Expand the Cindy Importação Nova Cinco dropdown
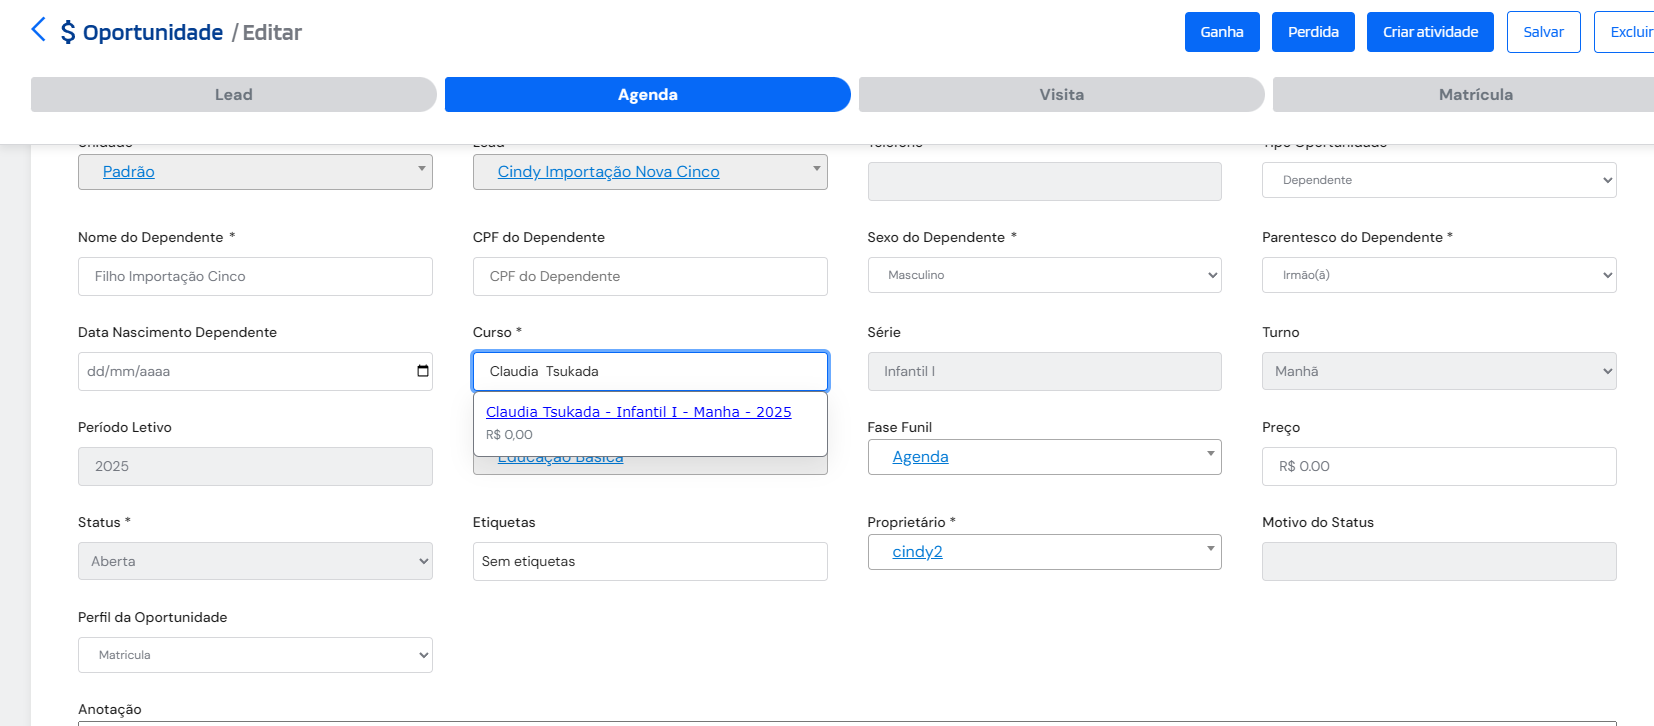The width and height of the screenshot is (1654, 726). [650, 172]
